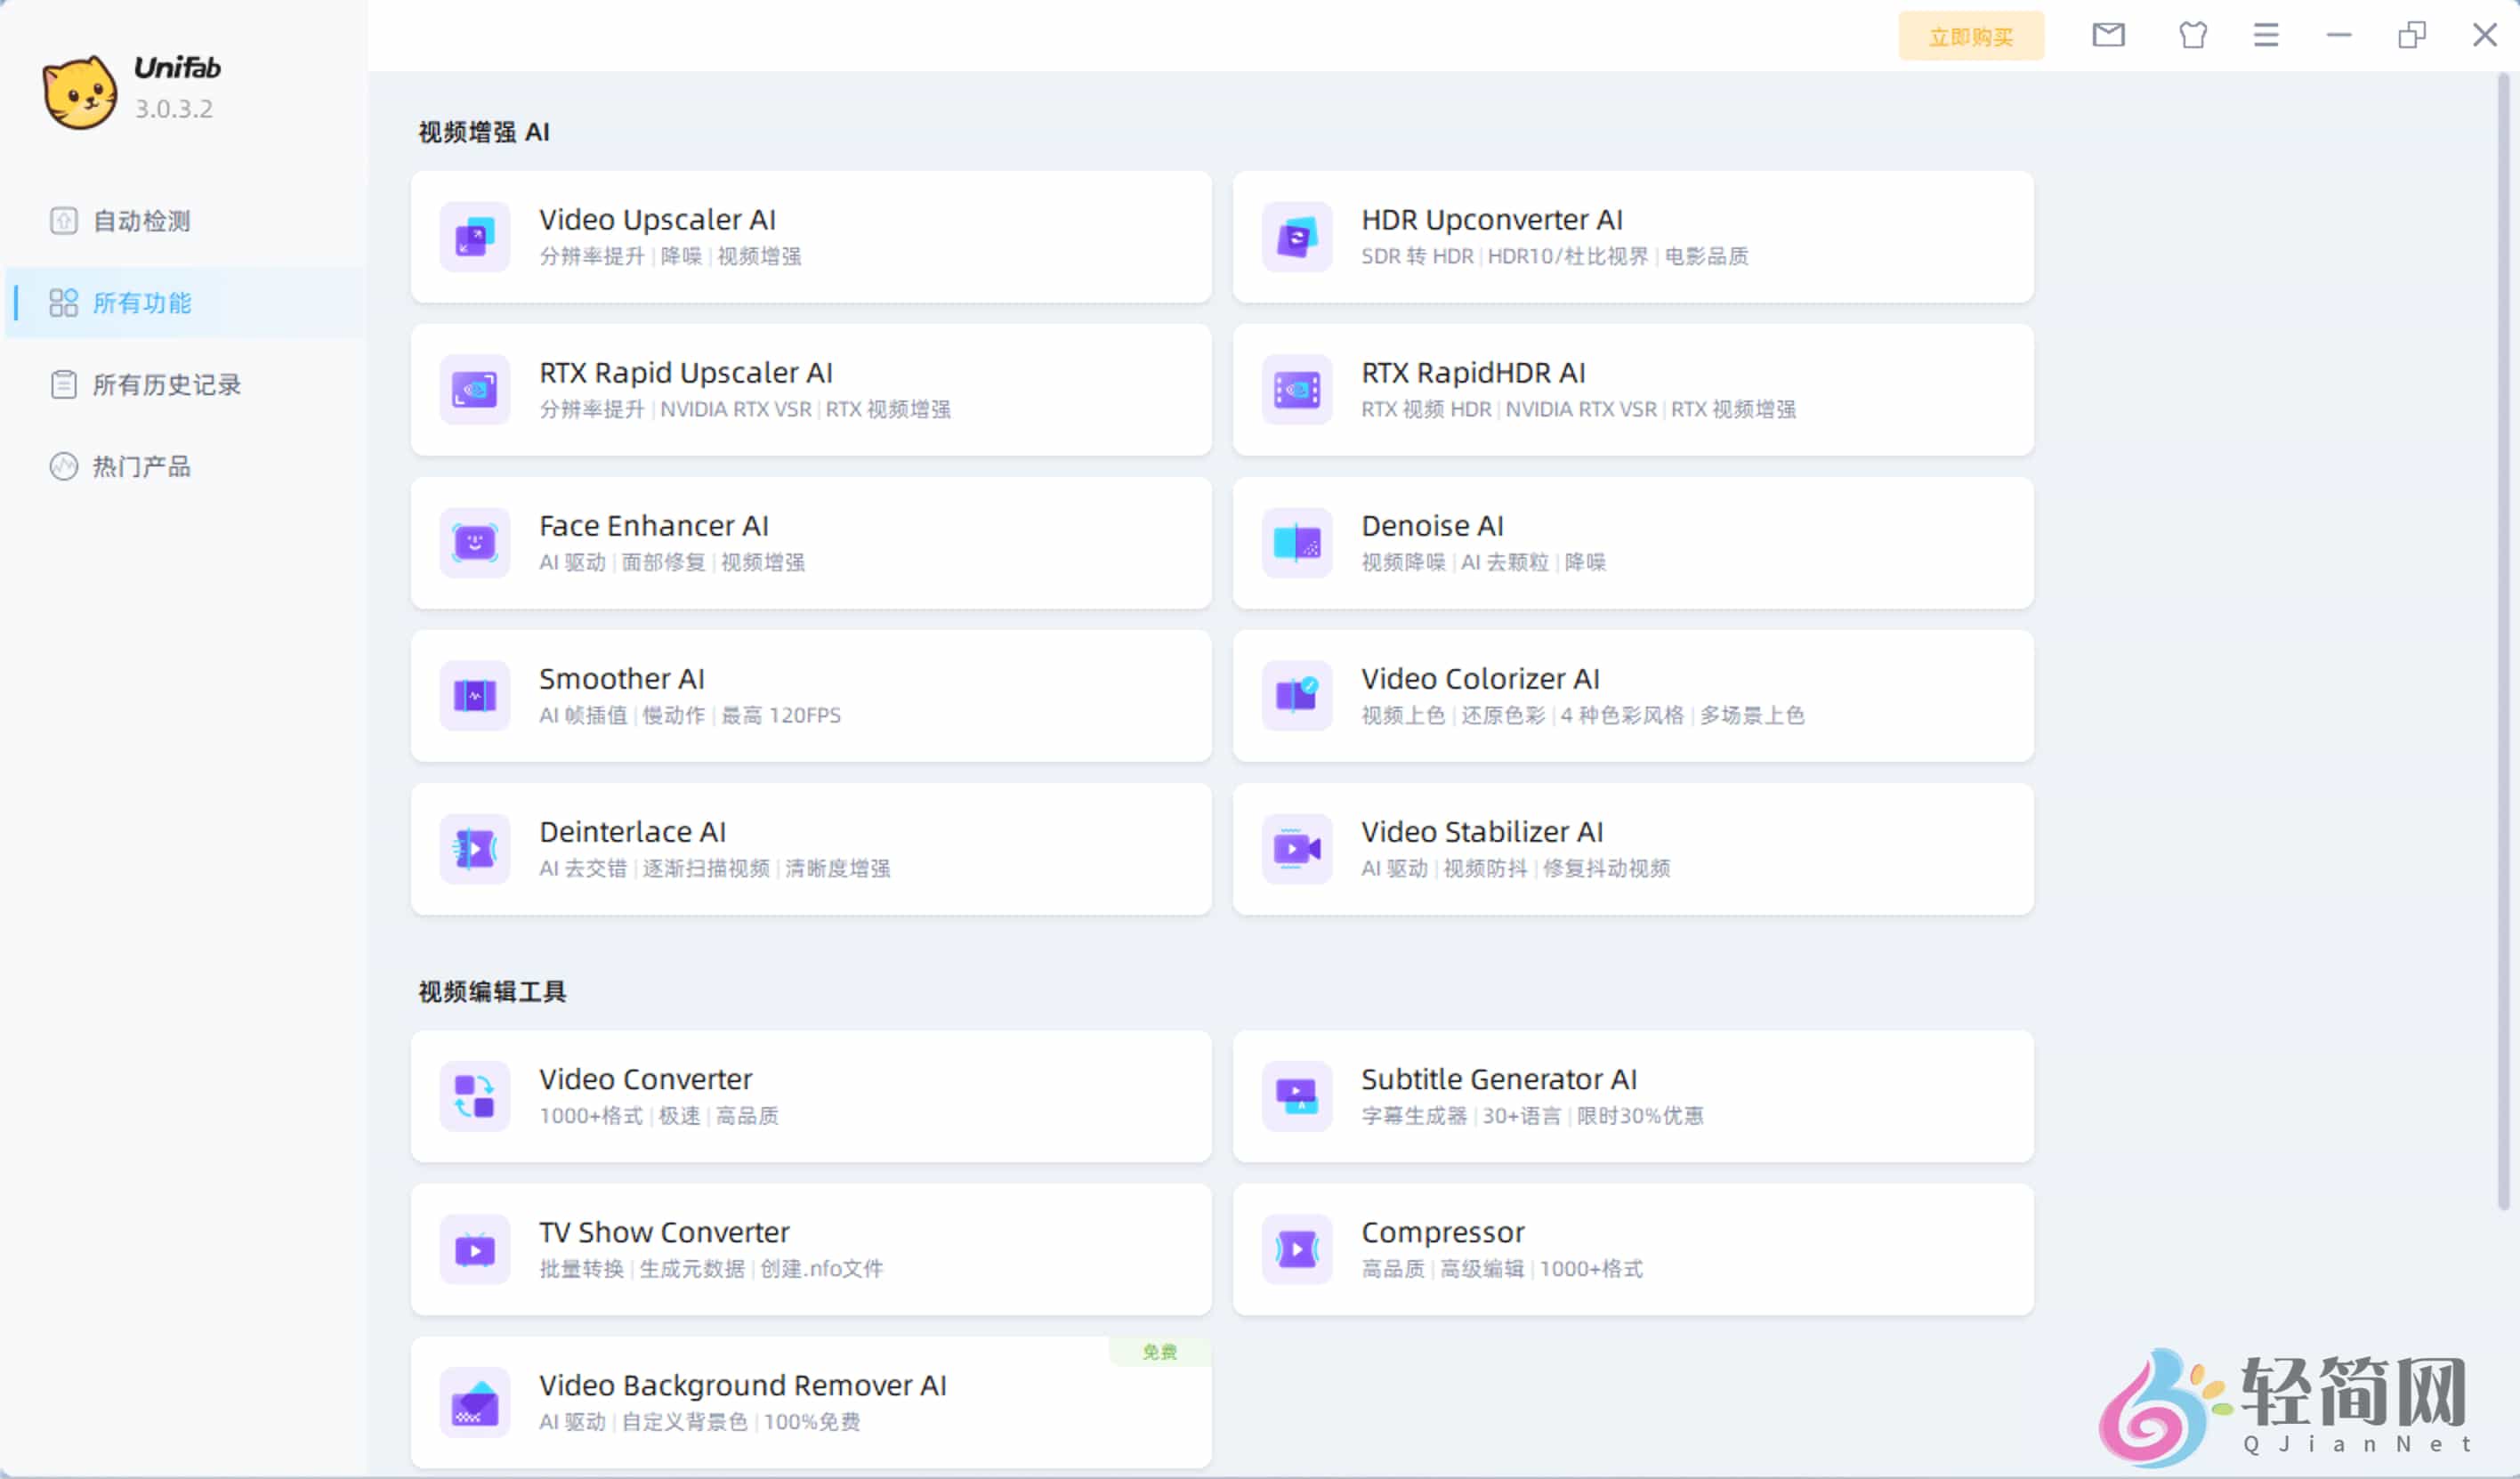Image resolution: width=2520 pixels, height=1479 pixels.
Task: Click the vertical scrollbar on right edge
Action: click(2503, 640)
